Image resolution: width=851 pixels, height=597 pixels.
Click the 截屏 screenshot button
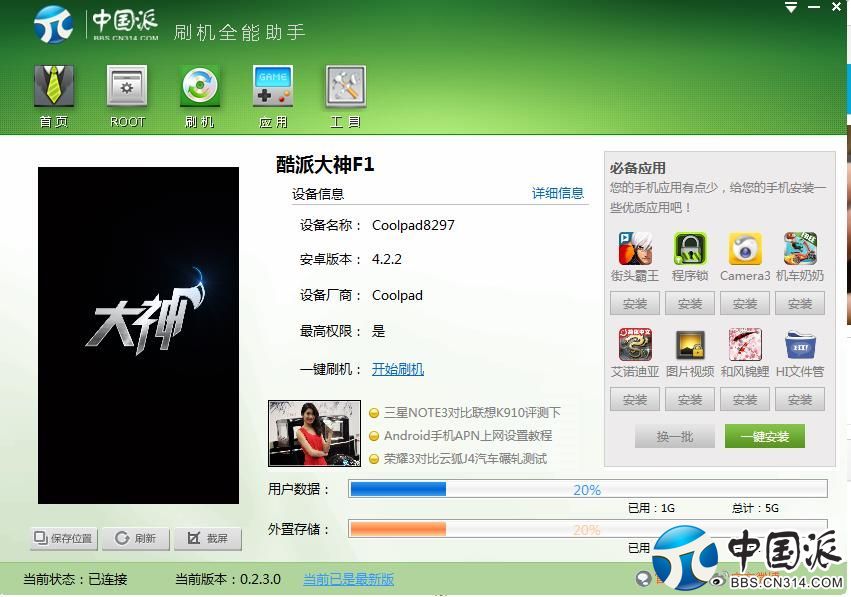point(208,538)
